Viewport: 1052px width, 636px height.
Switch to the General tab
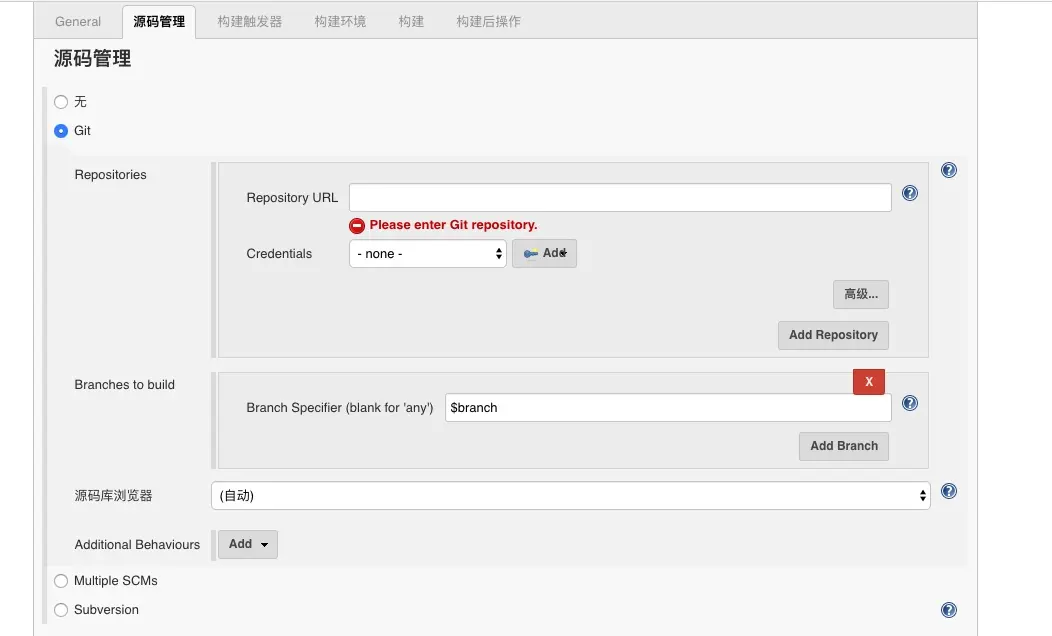[78, 21]
